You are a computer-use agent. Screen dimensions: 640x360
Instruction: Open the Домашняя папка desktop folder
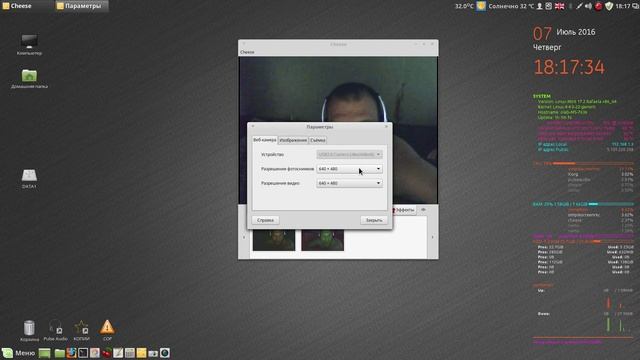[29, 78]
